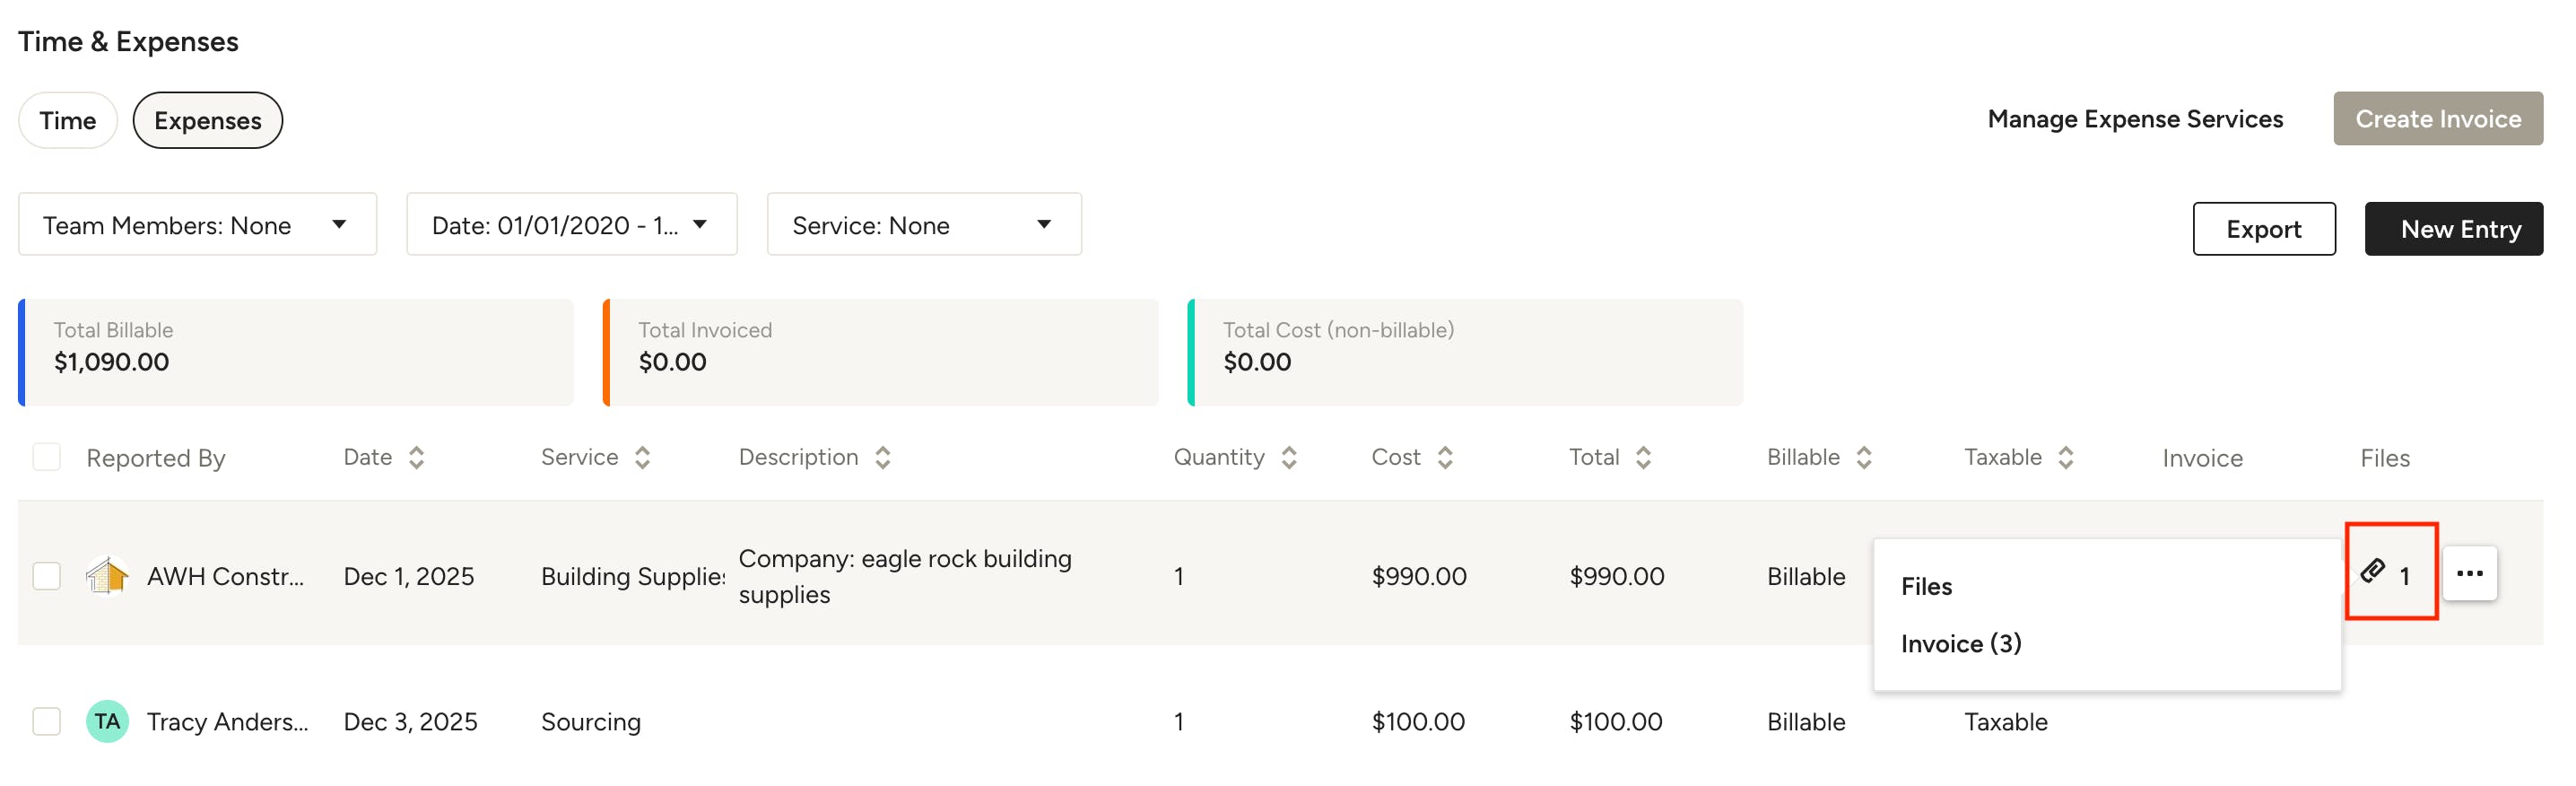Select Invoice (3) in the Files popup
2576x786 pixels.
pos(1960,644)
